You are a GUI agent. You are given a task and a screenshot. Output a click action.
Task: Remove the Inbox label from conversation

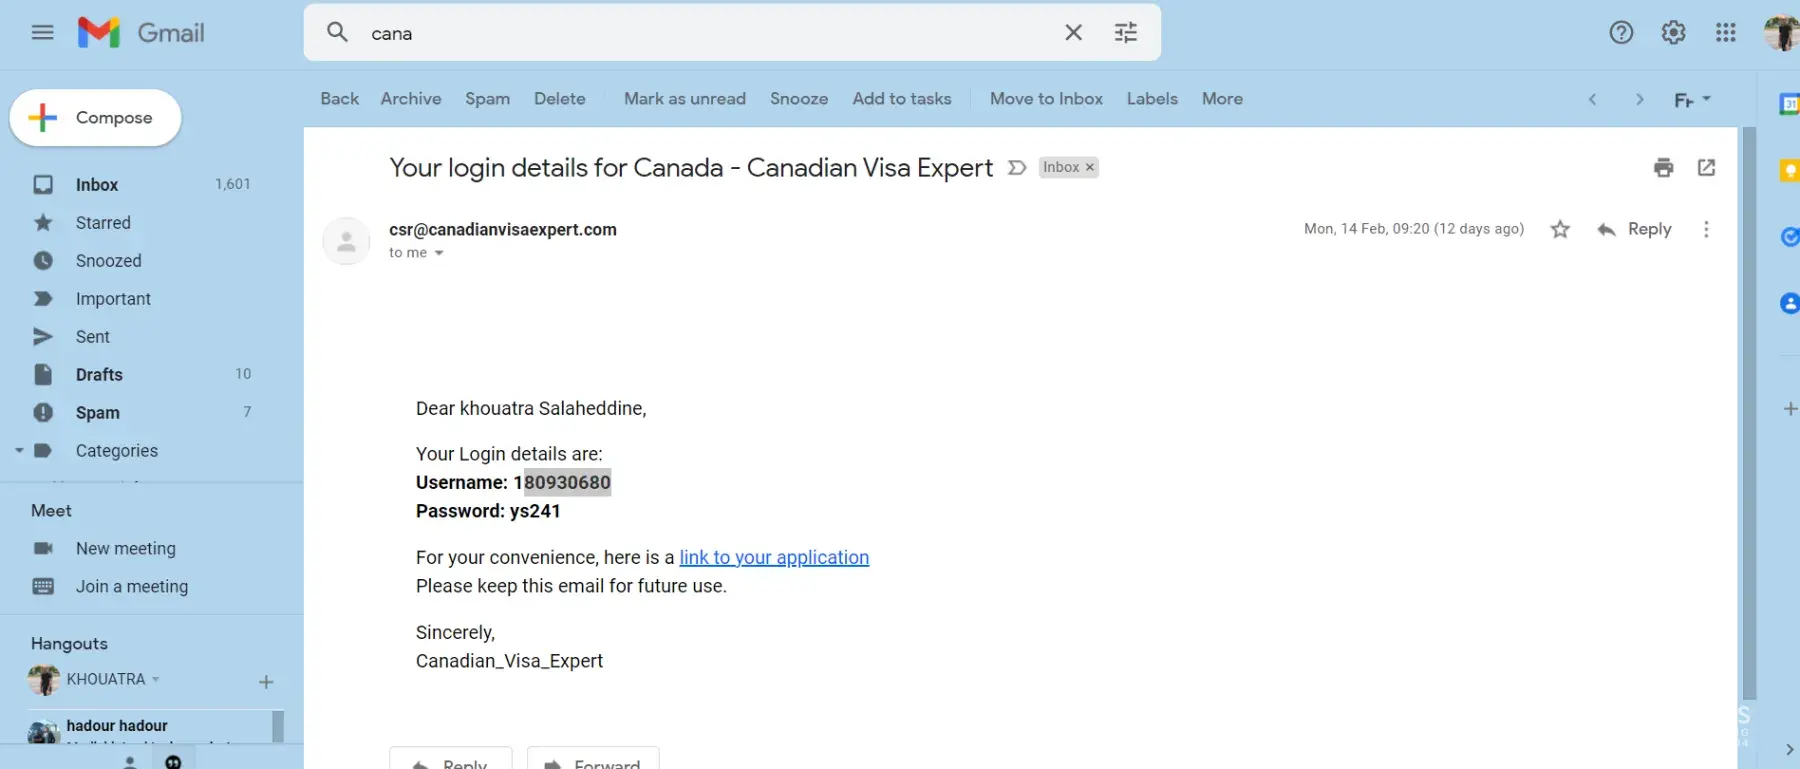pos(1090,168)
